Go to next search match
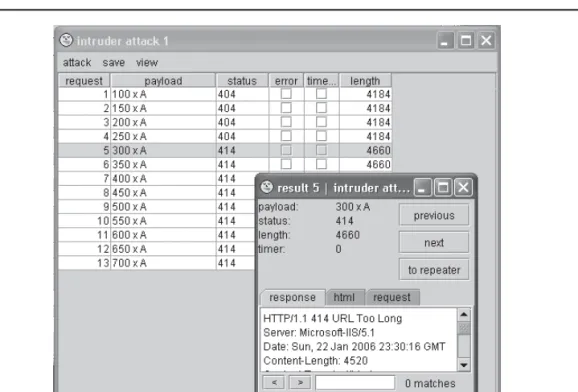Viewport: 578px width, 392px height. pyautogui.click(x=300, y=382)
